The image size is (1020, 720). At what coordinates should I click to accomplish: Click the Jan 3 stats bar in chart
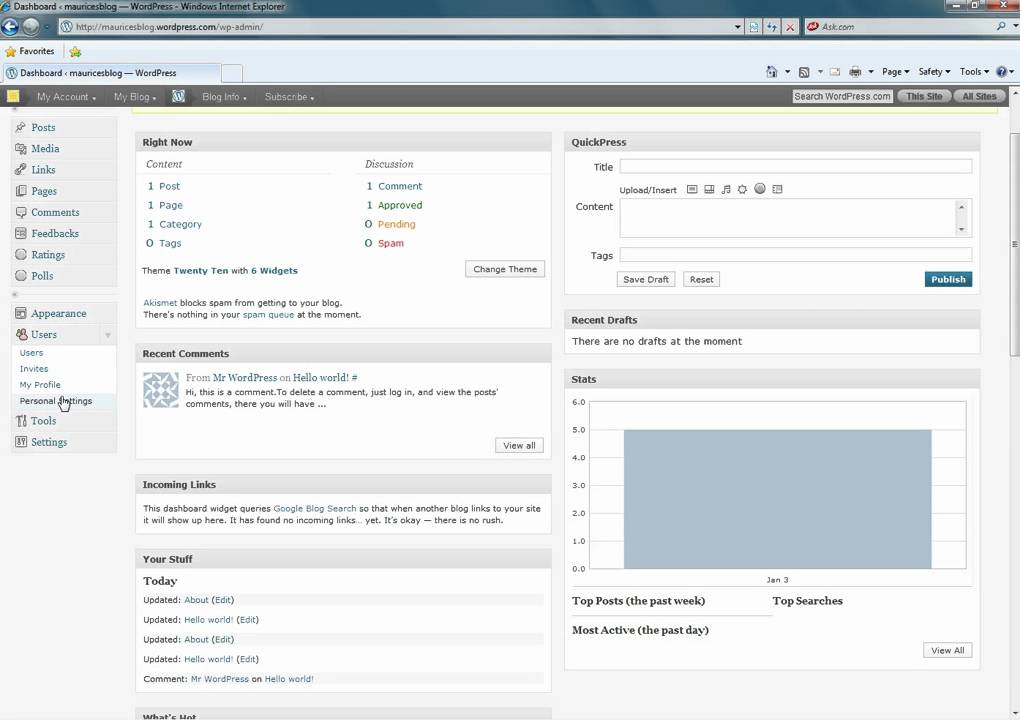(x=777, y=499)
